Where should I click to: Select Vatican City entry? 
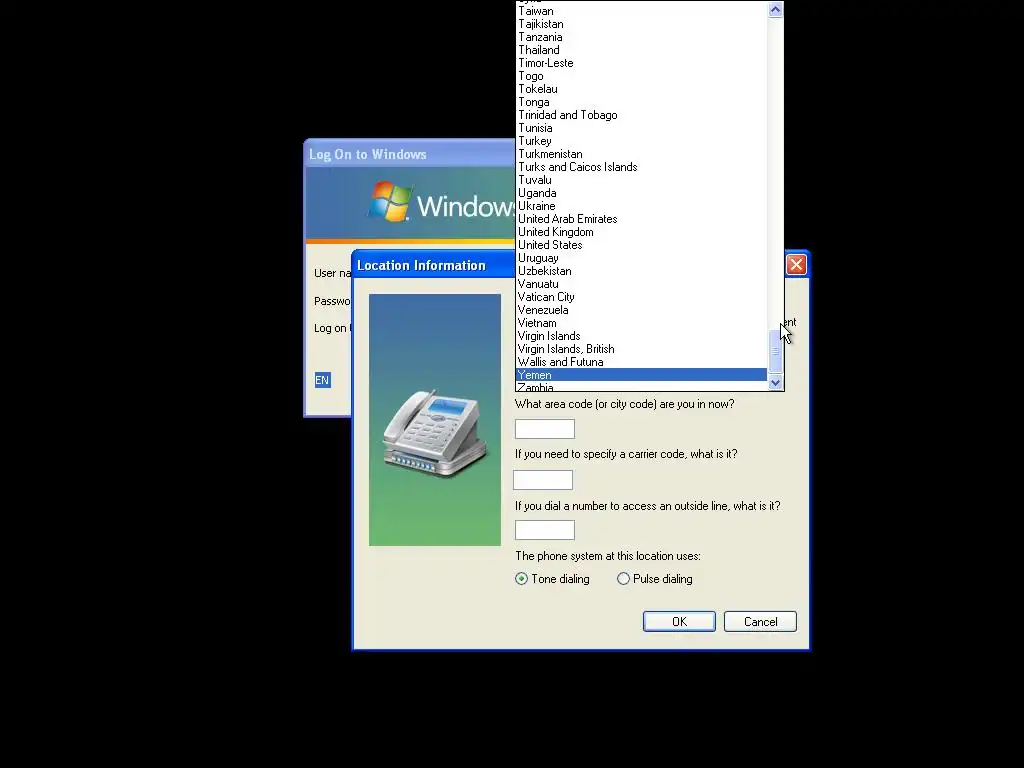pyautogui.click(x=641, y=297)
